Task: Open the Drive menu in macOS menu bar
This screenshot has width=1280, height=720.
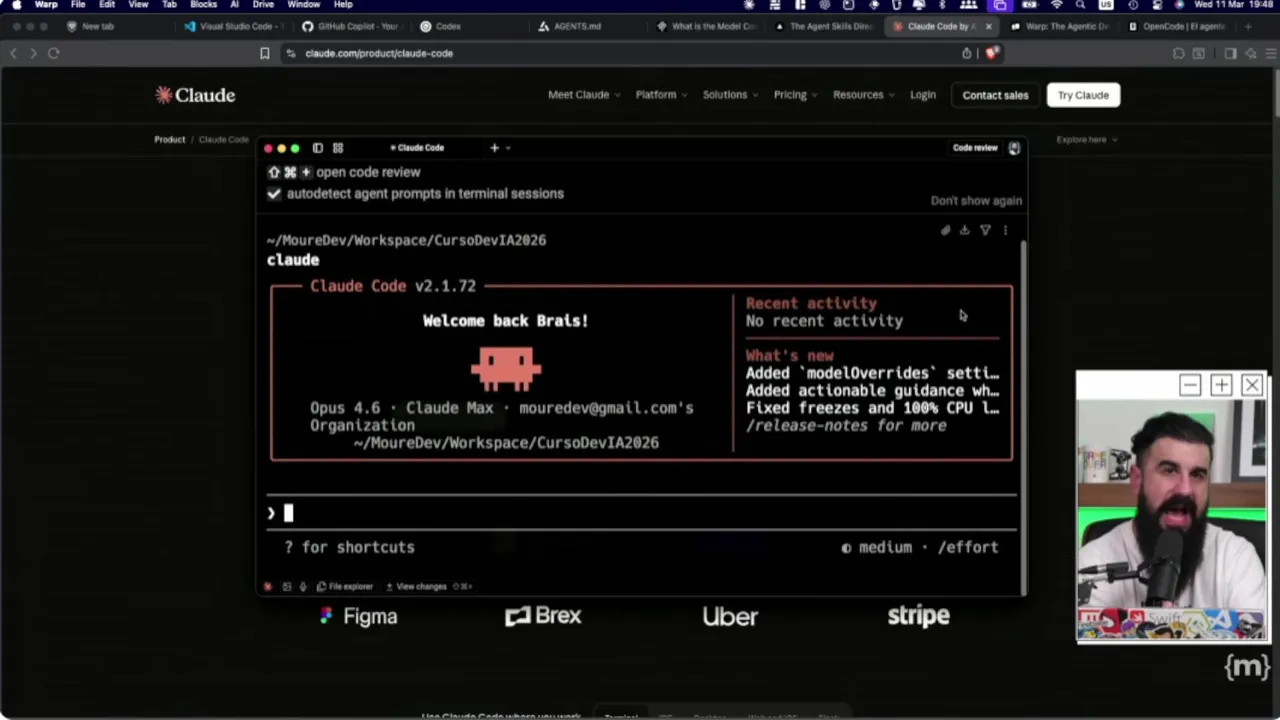Action: [263, 5]
